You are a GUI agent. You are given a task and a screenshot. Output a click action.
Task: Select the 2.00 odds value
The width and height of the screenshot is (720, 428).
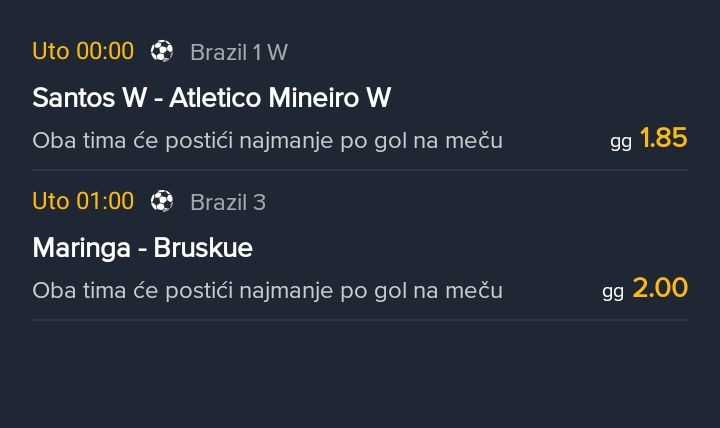pyautogui.click(x=660, y=288)
